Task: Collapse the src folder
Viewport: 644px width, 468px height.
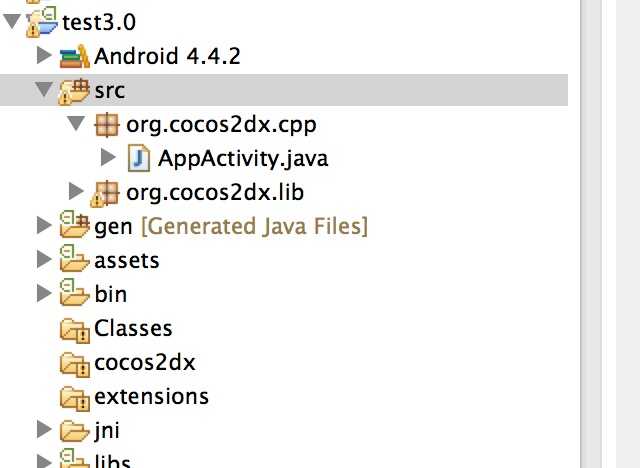Action: [x=44, y=89]
